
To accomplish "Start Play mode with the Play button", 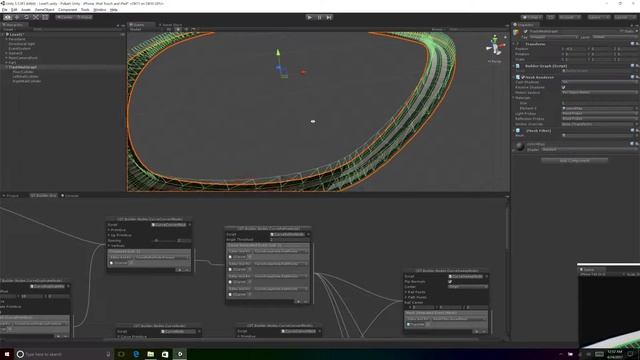I will pos(309,17).
